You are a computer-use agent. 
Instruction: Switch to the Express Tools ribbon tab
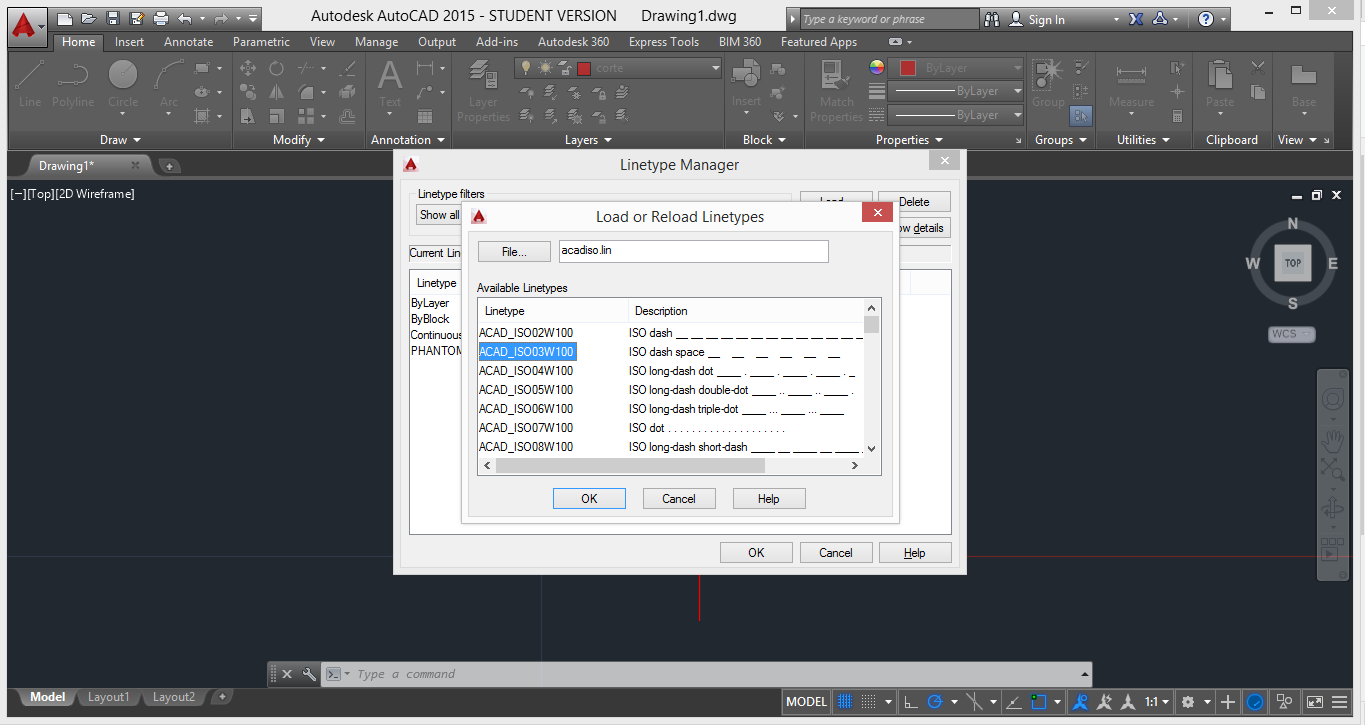tap(664, 42)
